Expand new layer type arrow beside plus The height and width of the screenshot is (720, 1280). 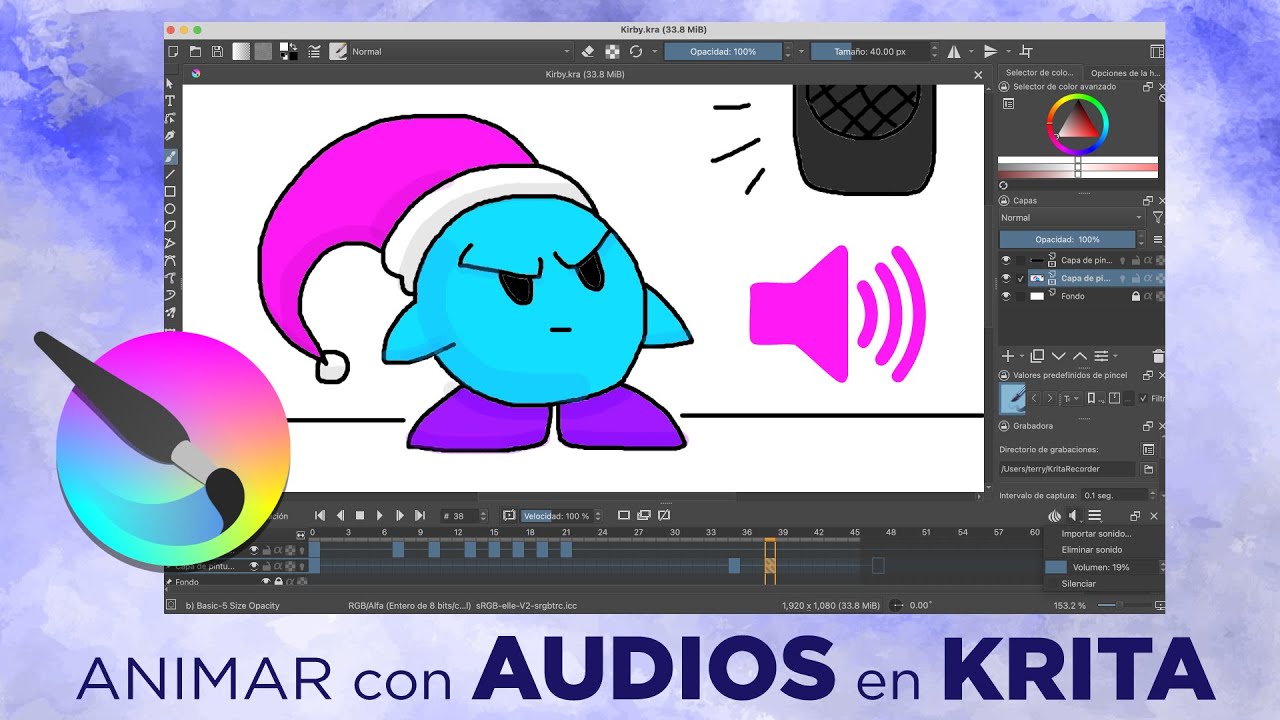point(1020,357)
